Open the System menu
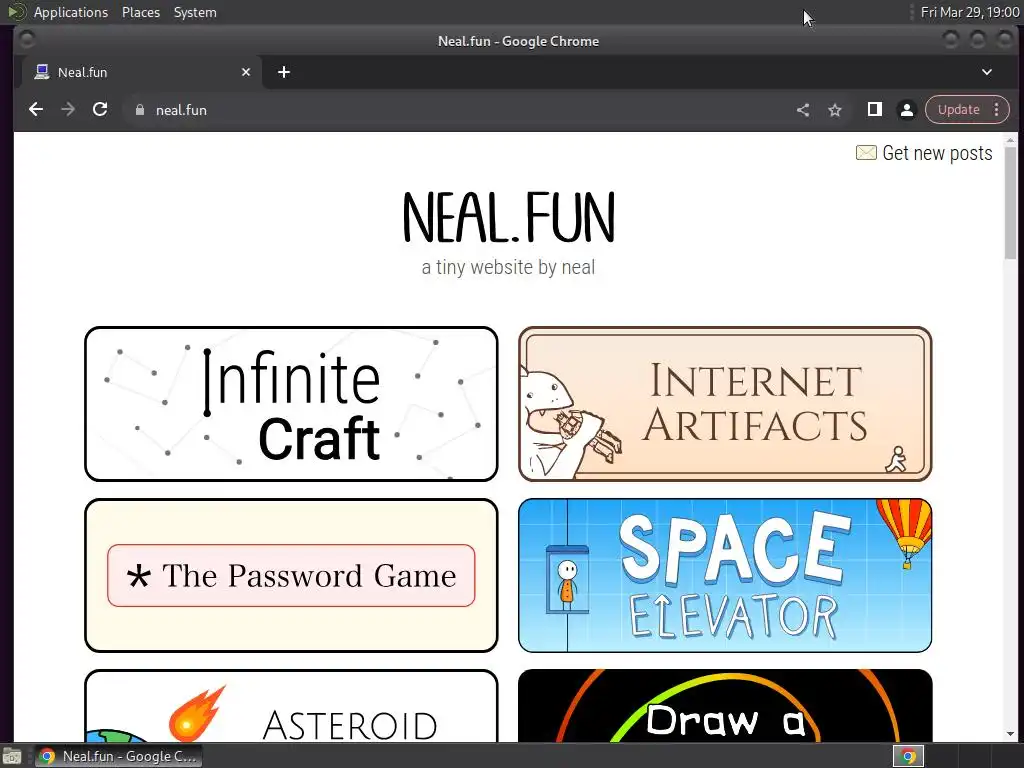 (x=195, y=12)
